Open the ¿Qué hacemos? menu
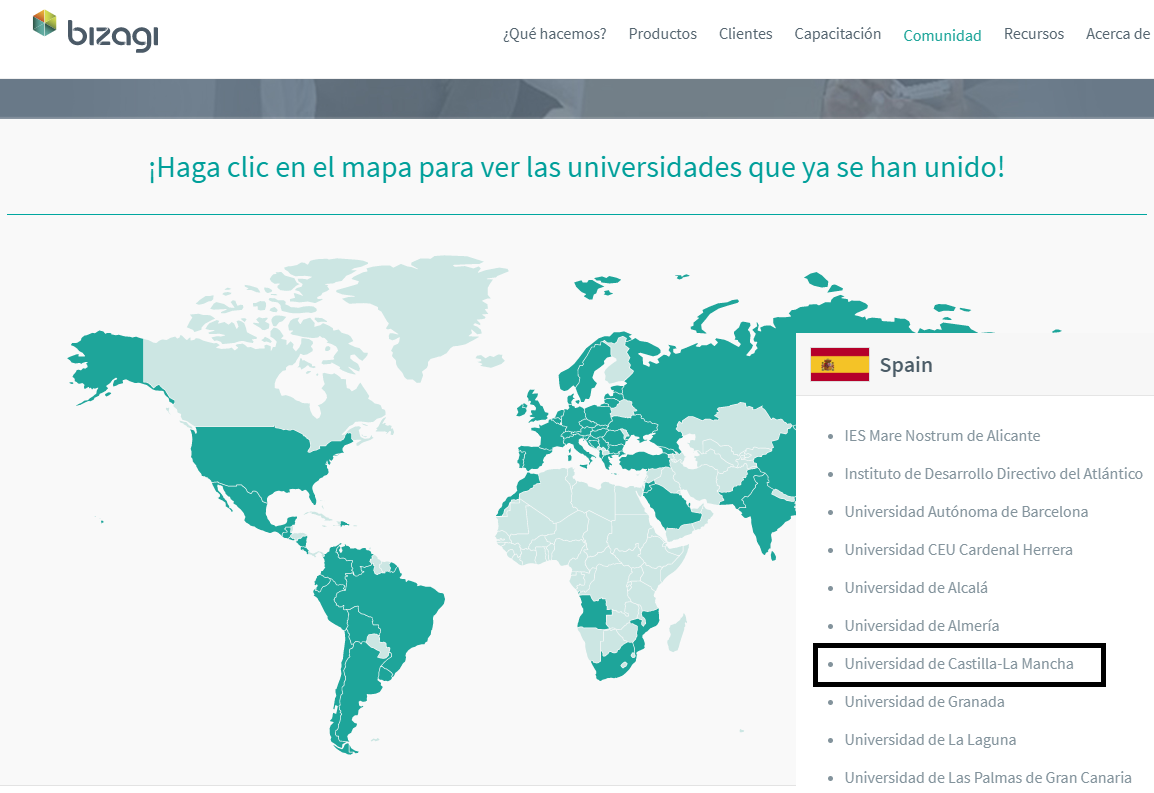 coord(554,34)
